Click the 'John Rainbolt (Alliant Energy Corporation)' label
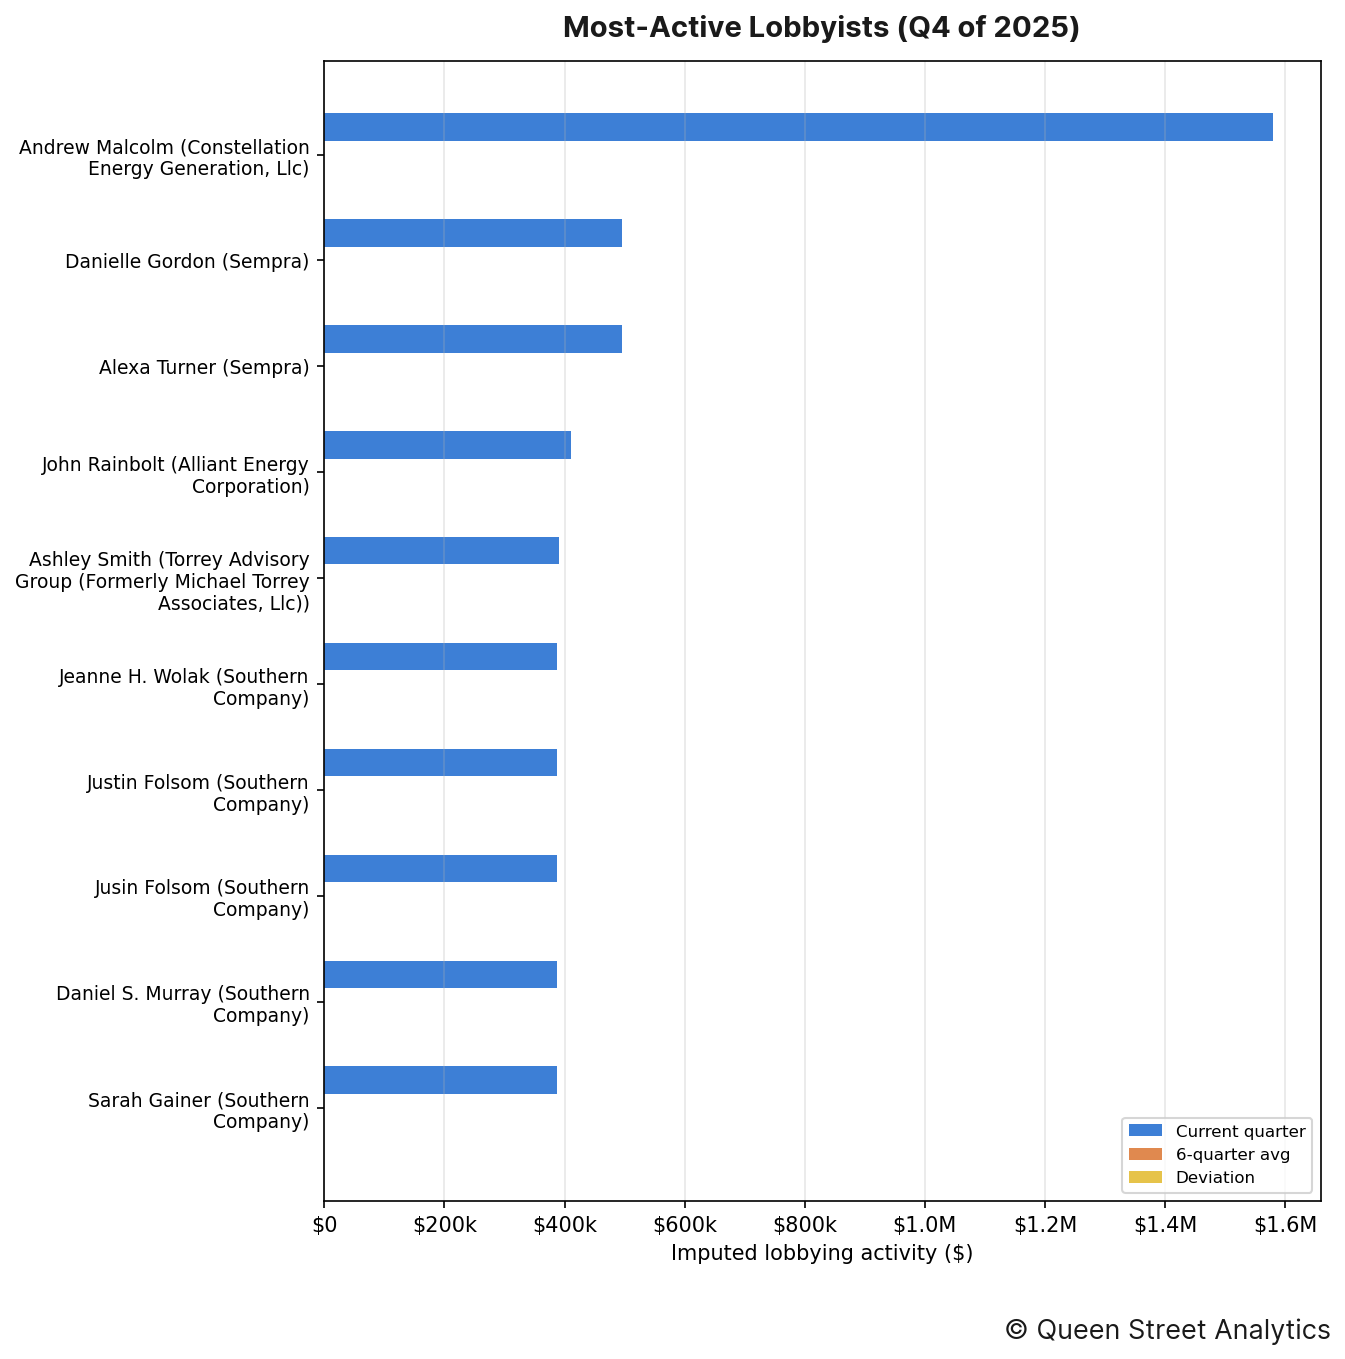This screenshot has height=1359, width=1345. [x=175, y=476]
